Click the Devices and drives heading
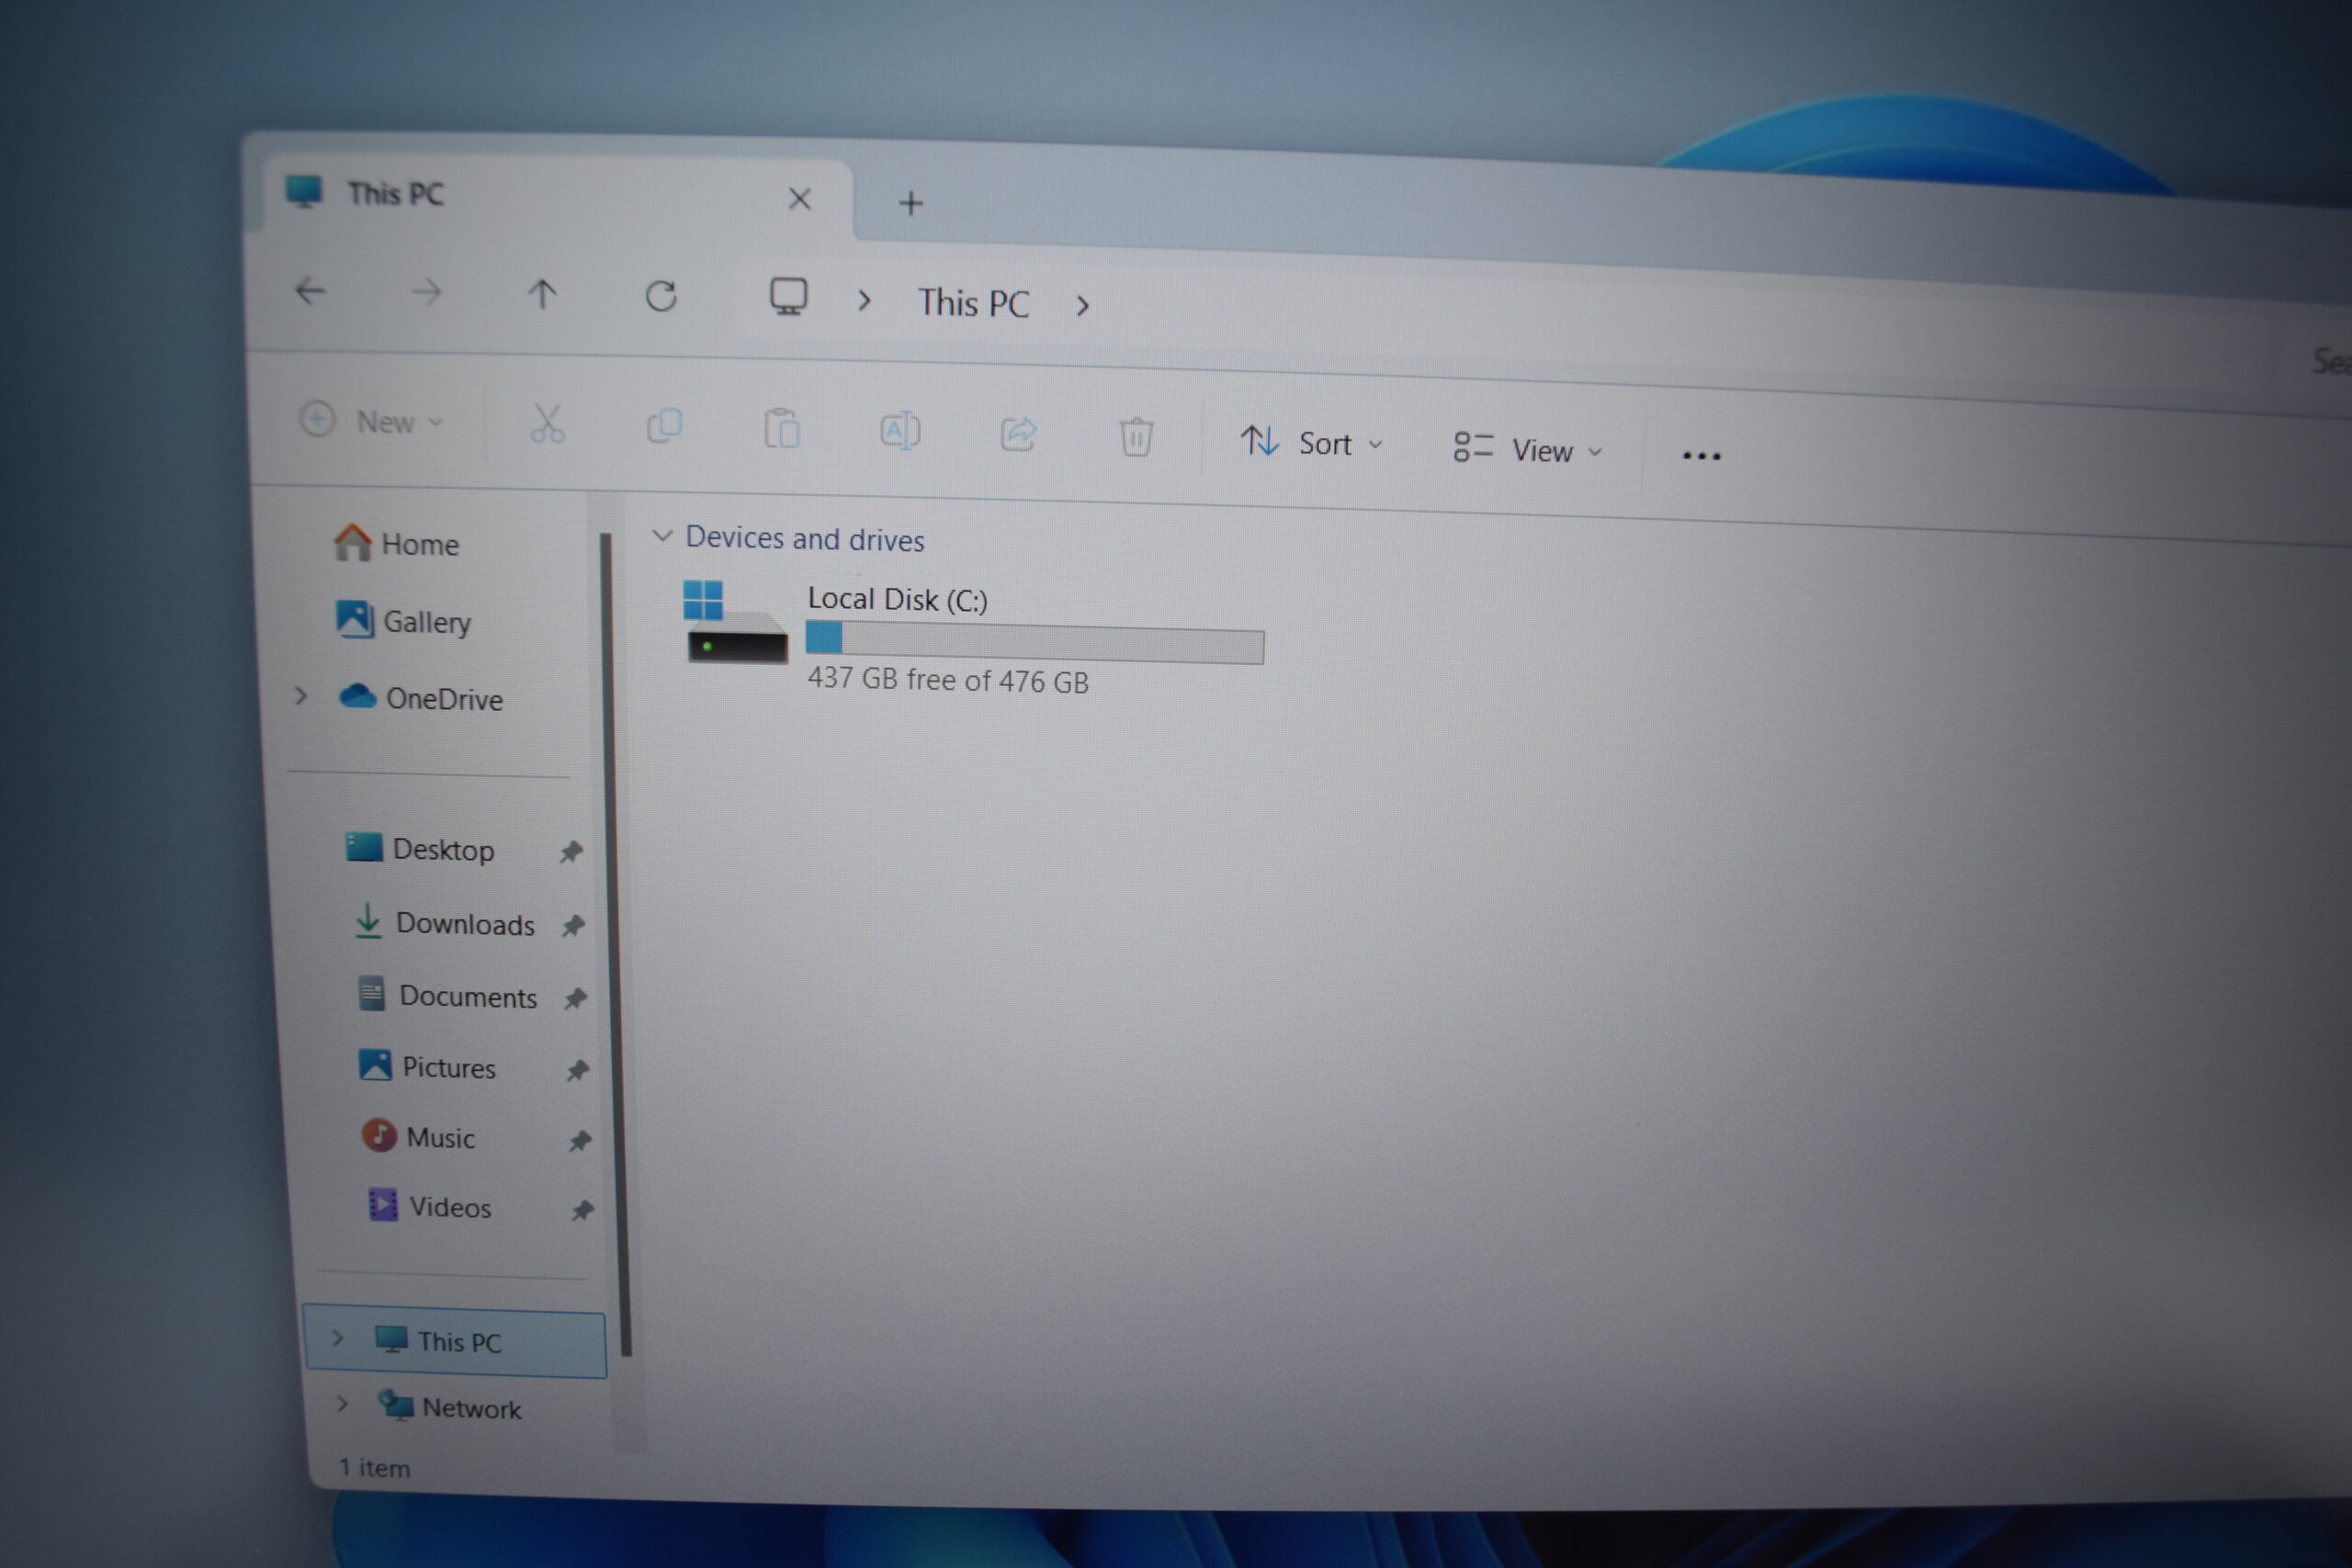Screen dimensions: 2352x1568 point(805,539)
